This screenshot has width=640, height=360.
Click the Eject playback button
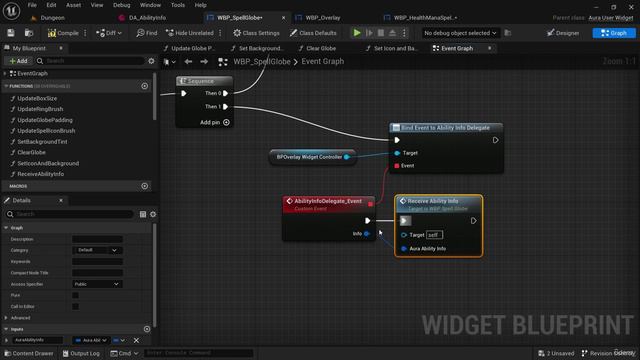click(392, 33)
